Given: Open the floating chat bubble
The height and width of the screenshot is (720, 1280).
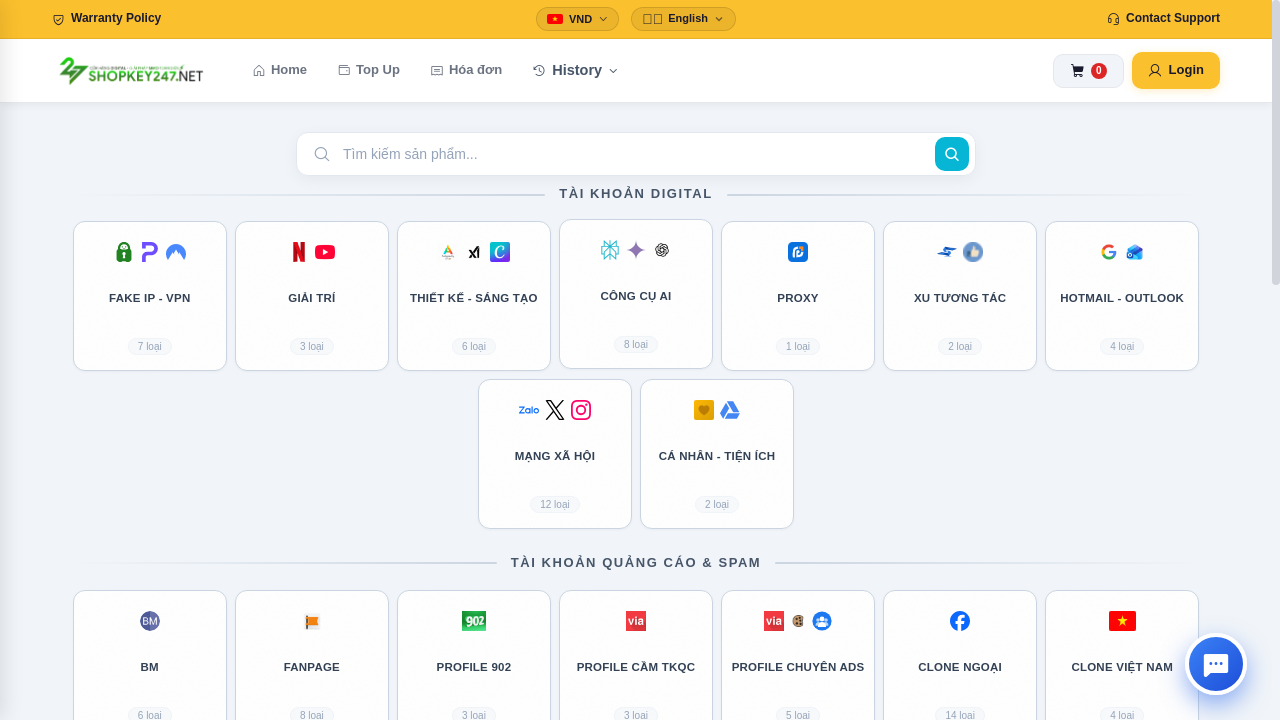Looking at the screenshot, I should tap(1215, 664).
